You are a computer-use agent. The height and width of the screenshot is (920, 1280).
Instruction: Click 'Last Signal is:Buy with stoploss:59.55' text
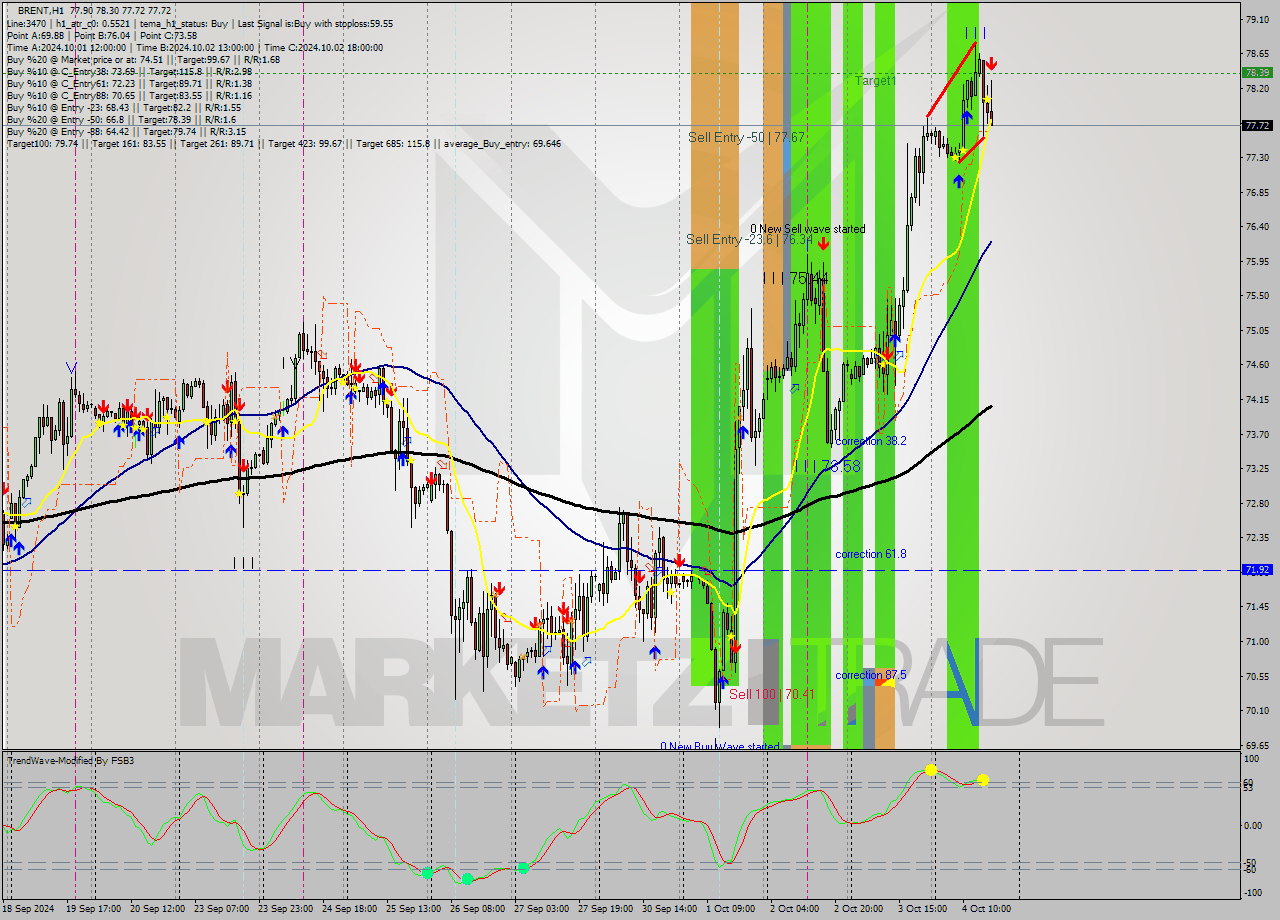313,23
